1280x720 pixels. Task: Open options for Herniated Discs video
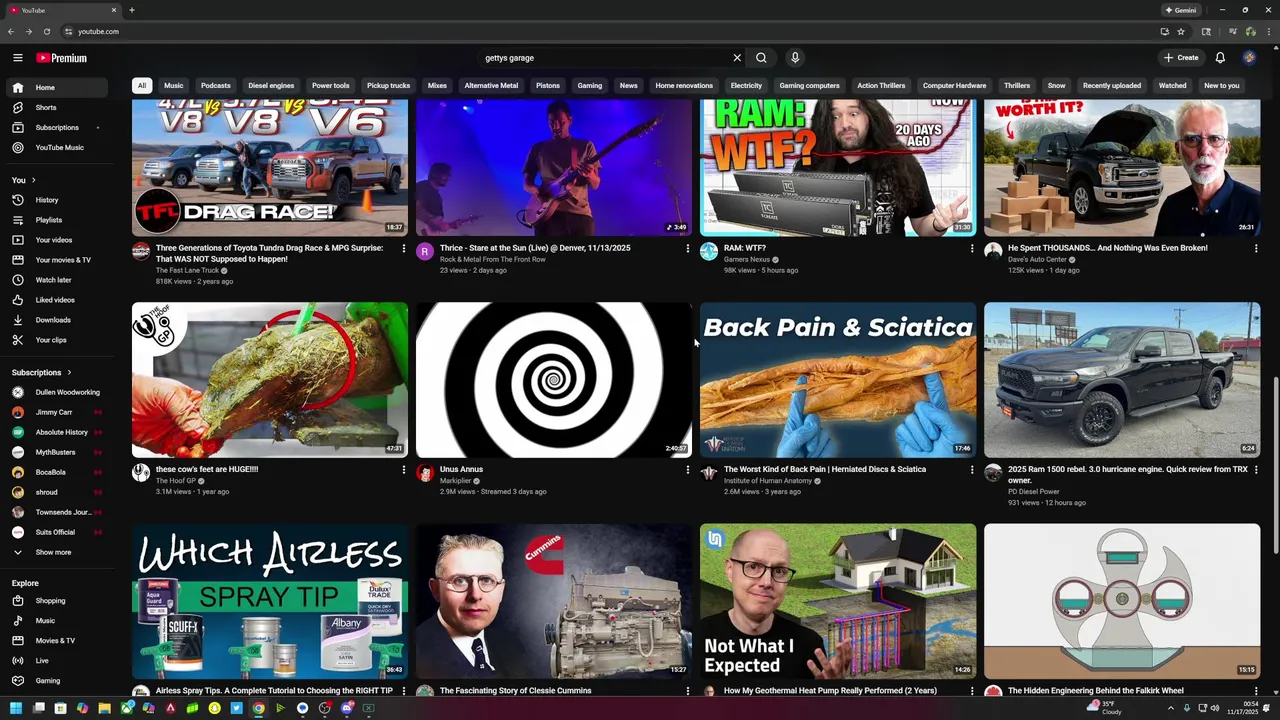pyautogui.click(x=972, y=469)
